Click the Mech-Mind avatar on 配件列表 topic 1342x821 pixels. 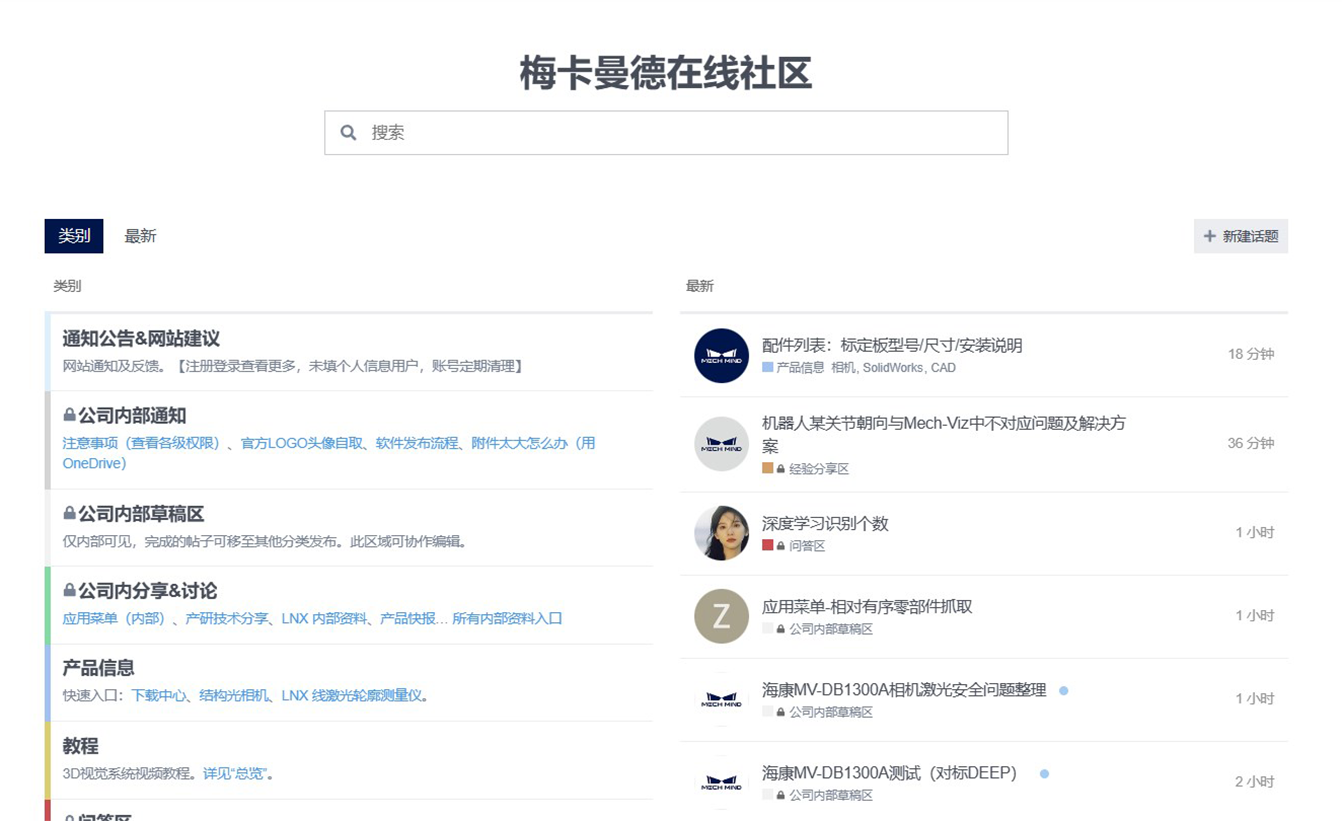pyautogui.click(x=720, y=355)
